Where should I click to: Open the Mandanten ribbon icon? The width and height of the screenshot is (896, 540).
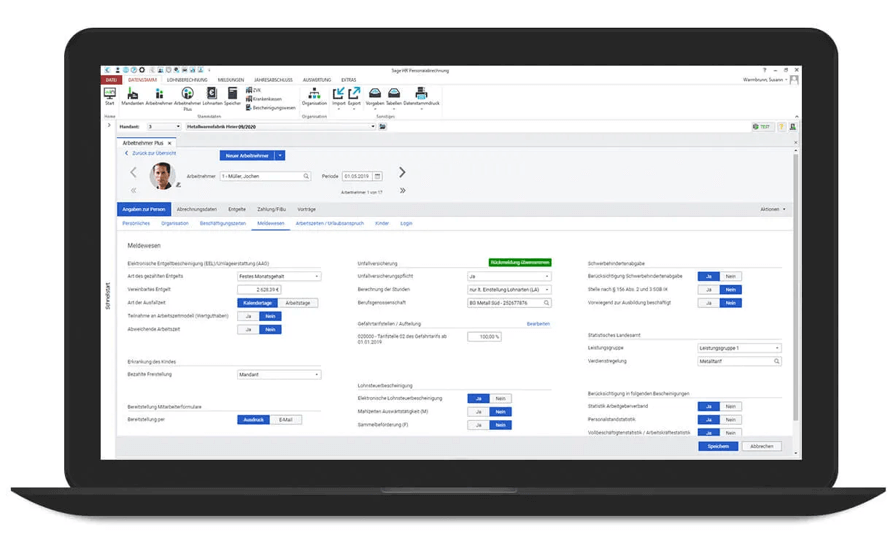[x=133, y=95]
